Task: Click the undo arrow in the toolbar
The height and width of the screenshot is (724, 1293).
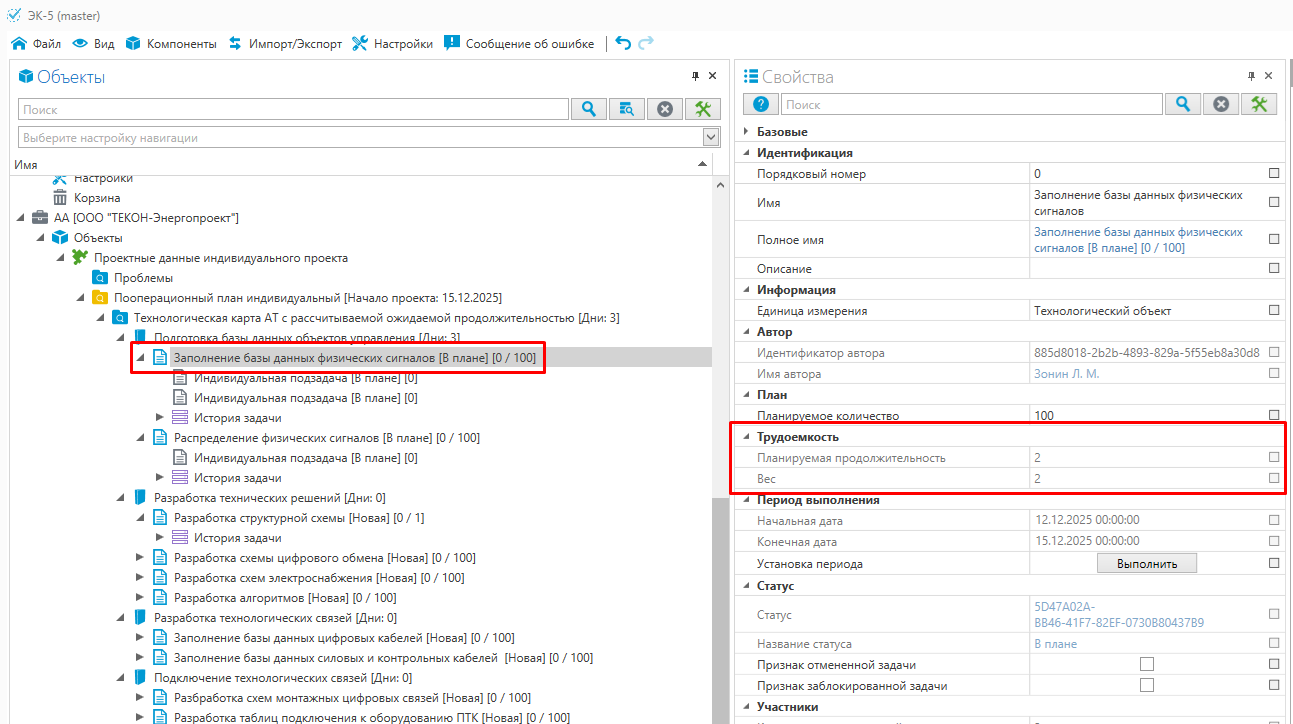Action: 623,43
